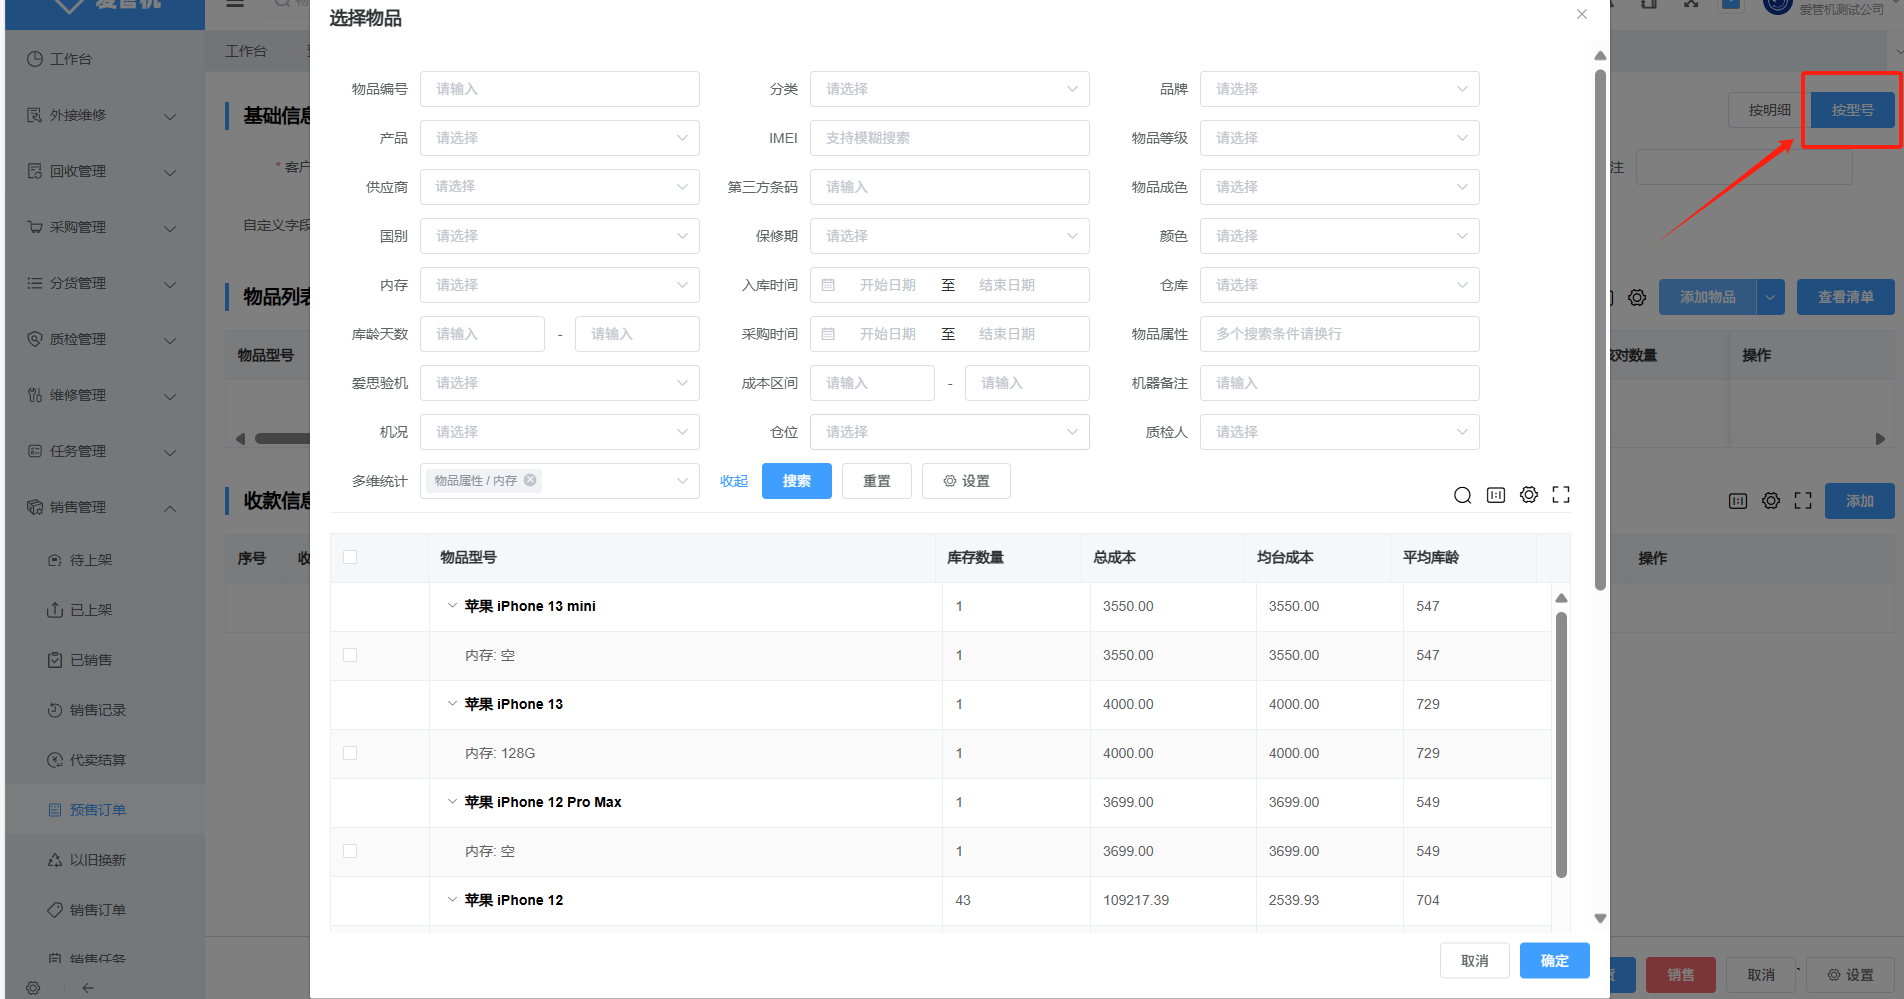Viewport: 1904px width, 999px height.
Task: Click the blue 搜索 button
Action: [x=796, y=481]
